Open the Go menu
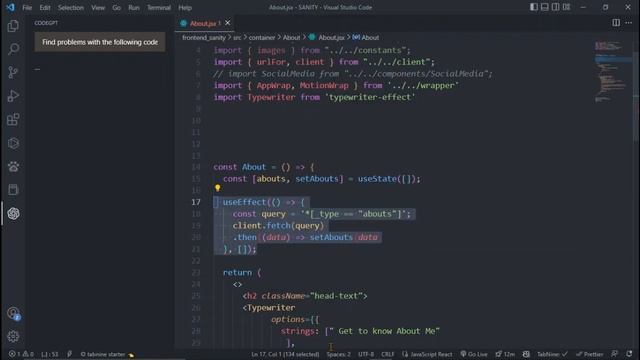 click(x=116, y=7)
